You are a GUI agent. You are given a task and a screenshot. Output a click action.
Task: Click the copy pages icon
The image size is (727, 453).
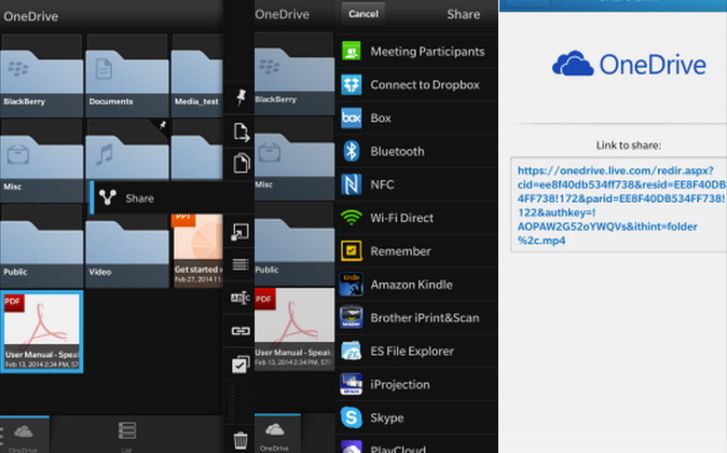click(240, 164)
